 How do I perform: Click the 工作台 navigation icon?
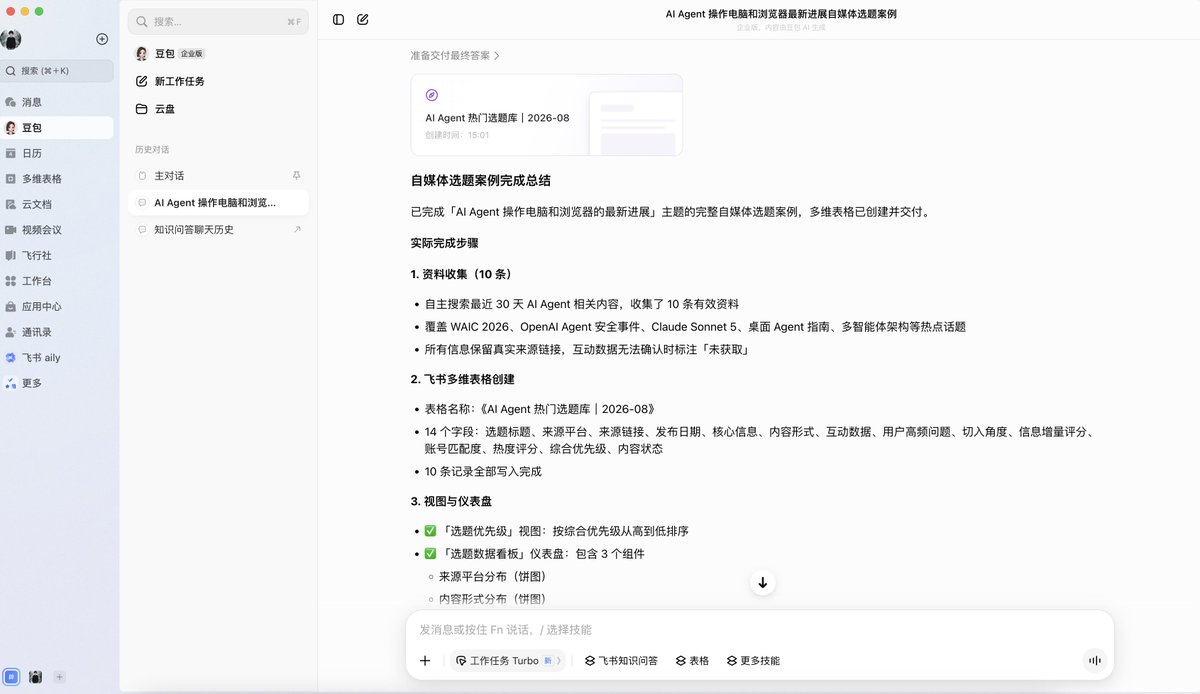click(11, 281)
